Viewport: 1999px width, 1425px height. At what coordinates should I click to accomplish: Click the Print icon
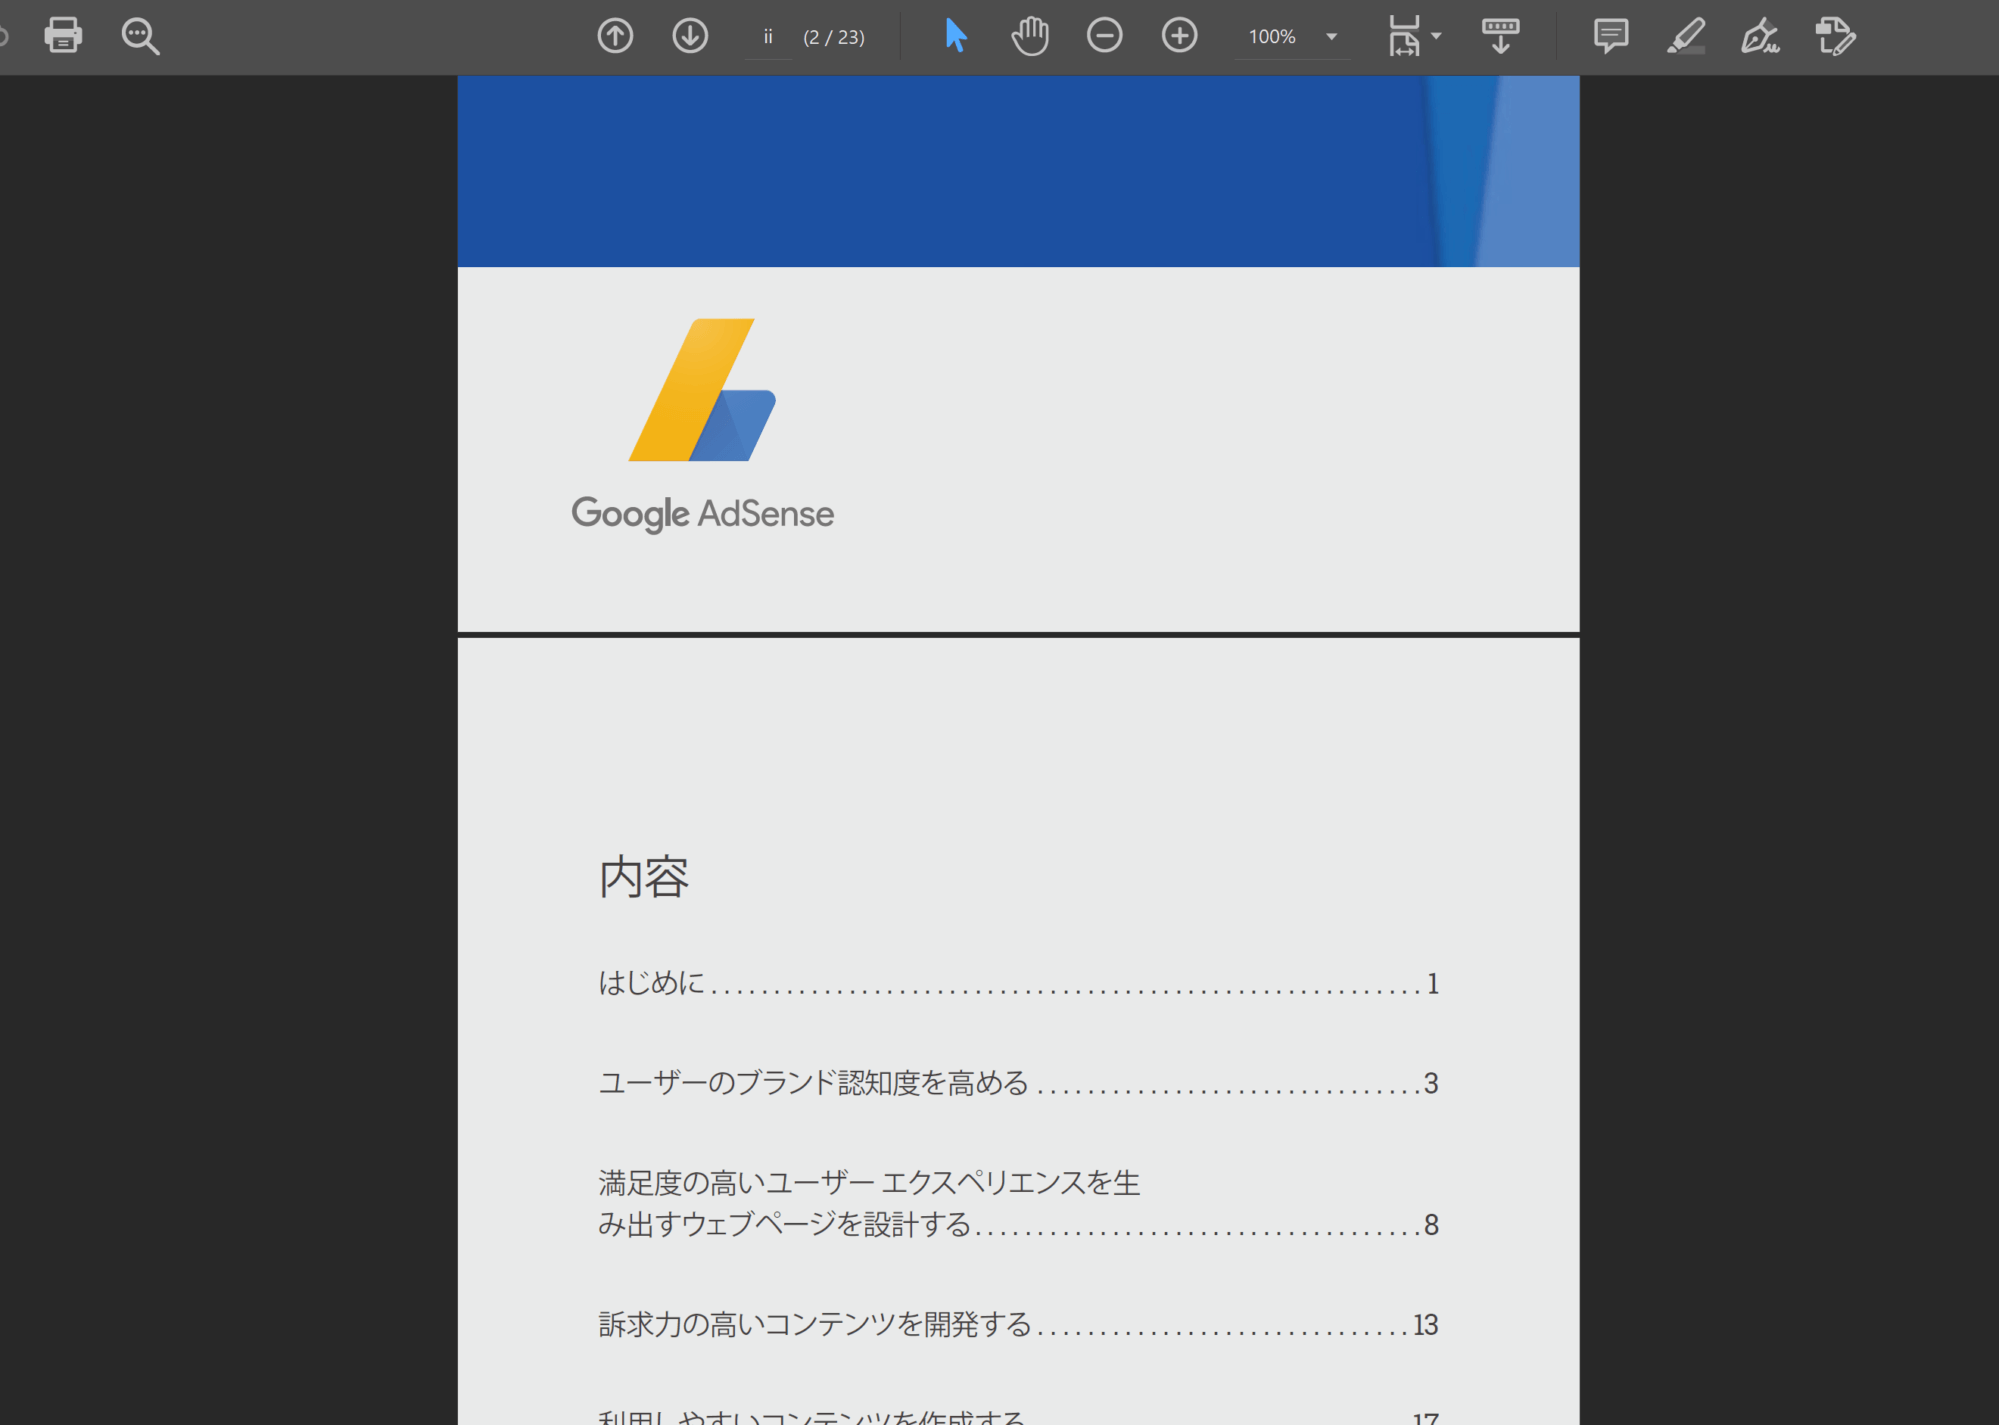pos(63,36)
